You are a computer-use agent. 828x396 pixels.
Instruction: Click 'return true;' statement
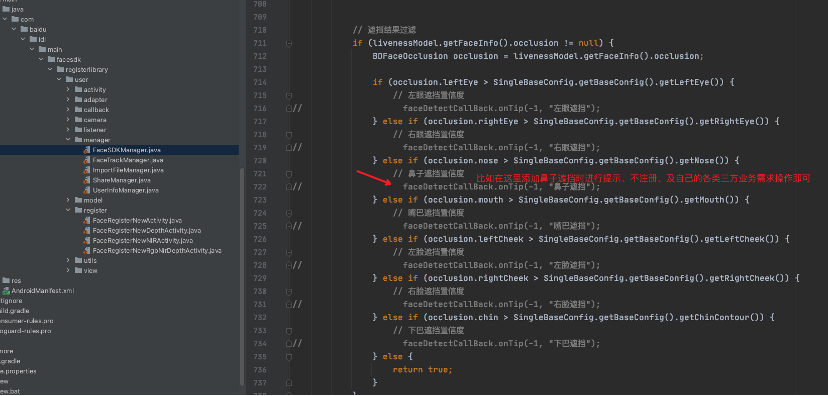(422, 370)
